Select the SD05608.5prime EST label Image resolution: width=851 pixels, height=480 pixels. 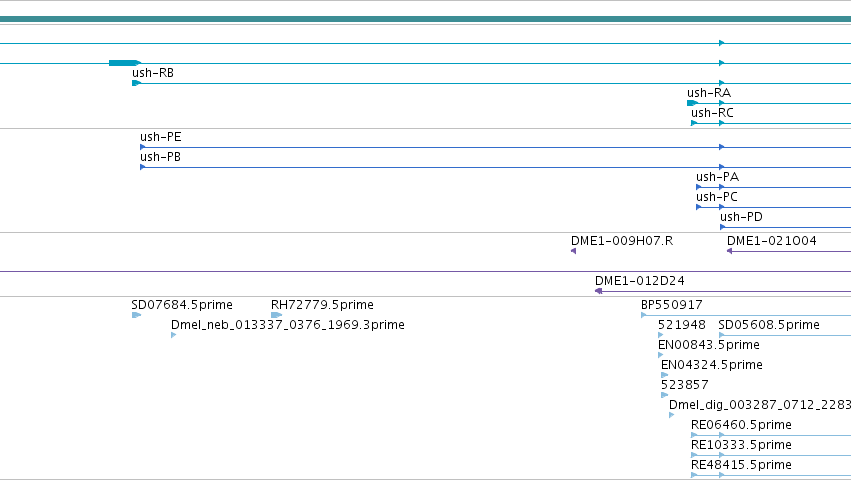(x=769, y=325)
